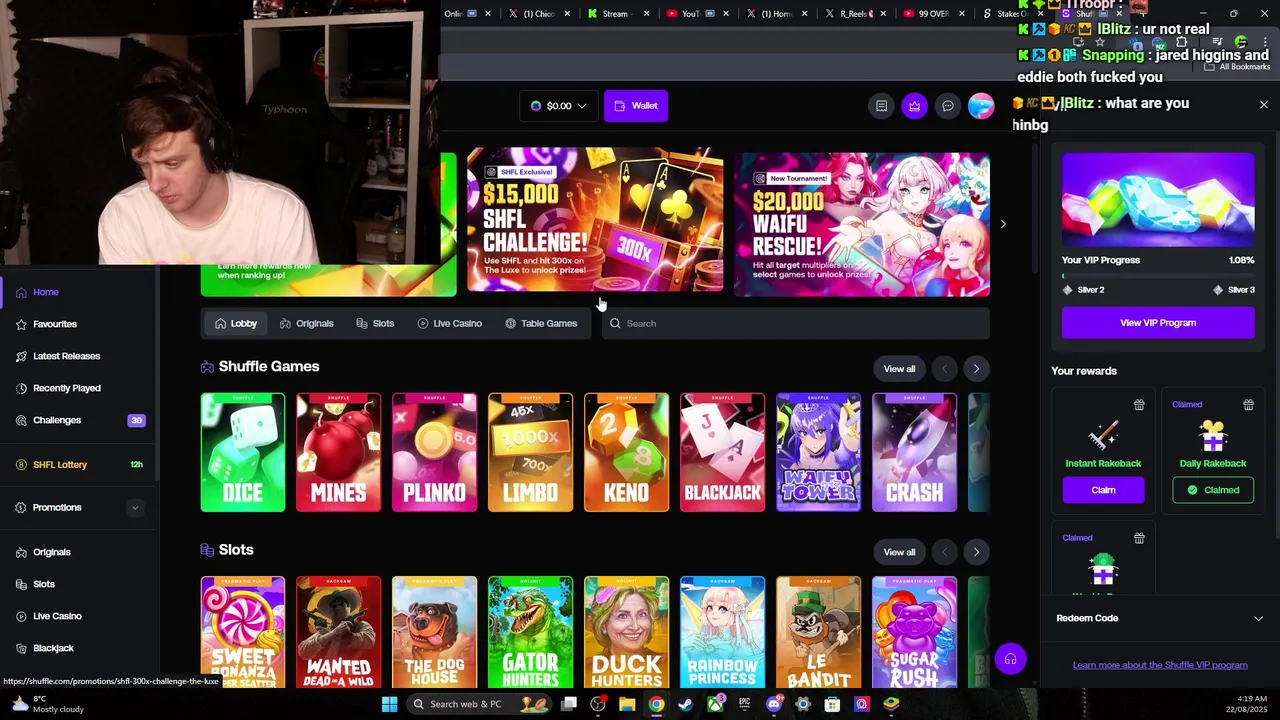1280x720 pixels.
Task: Open the Rainbow Princess slot
Action: (x=723, y=632)
